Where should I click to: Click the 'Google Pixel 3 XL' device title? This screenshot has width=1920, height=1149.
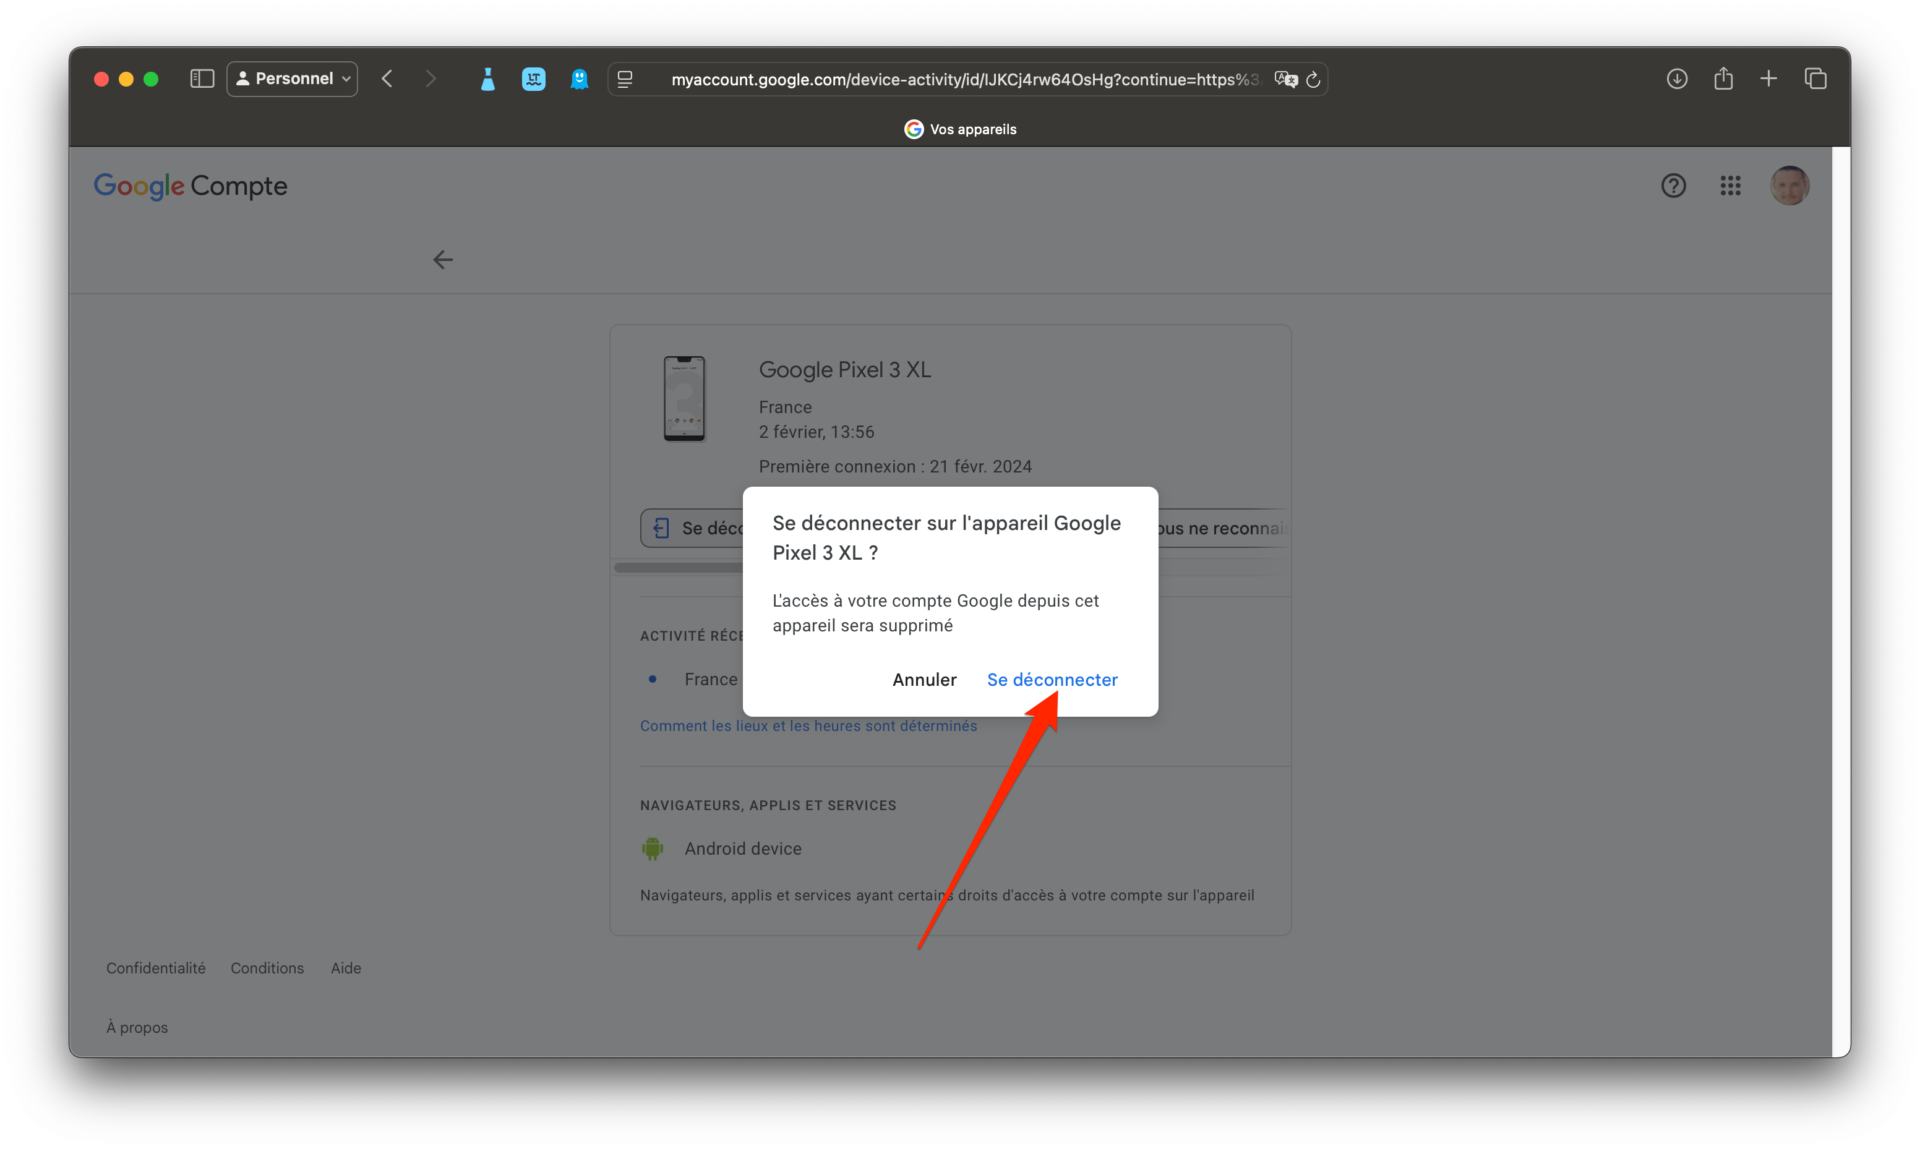(845, 370)
